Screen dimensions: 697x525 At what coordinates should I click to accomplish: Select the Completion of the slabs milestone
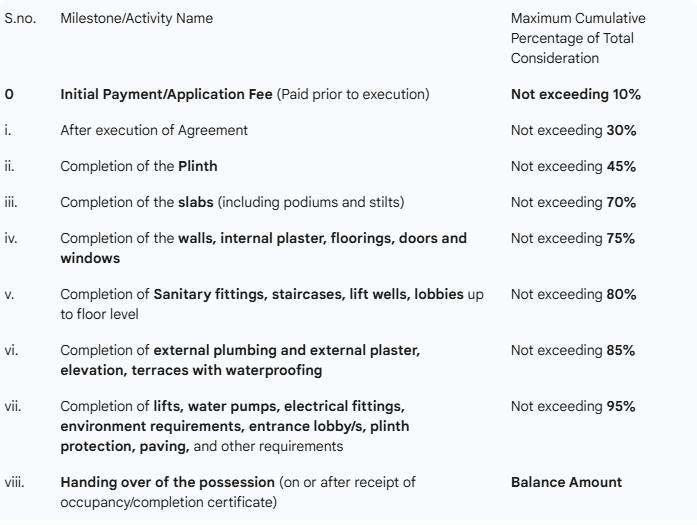tap(232, 202)
